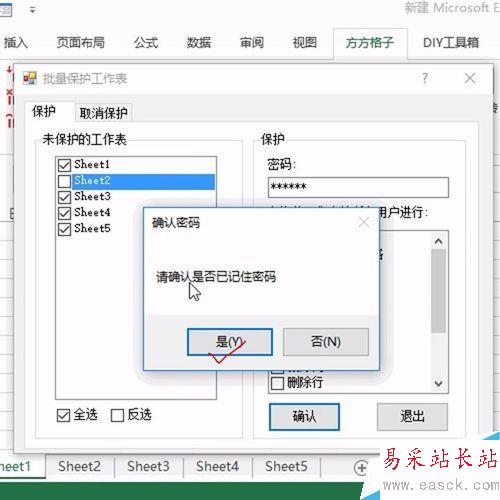
Task: Click the 是(Y) button in confirm dialog
Action: click(x=230, y=342)
